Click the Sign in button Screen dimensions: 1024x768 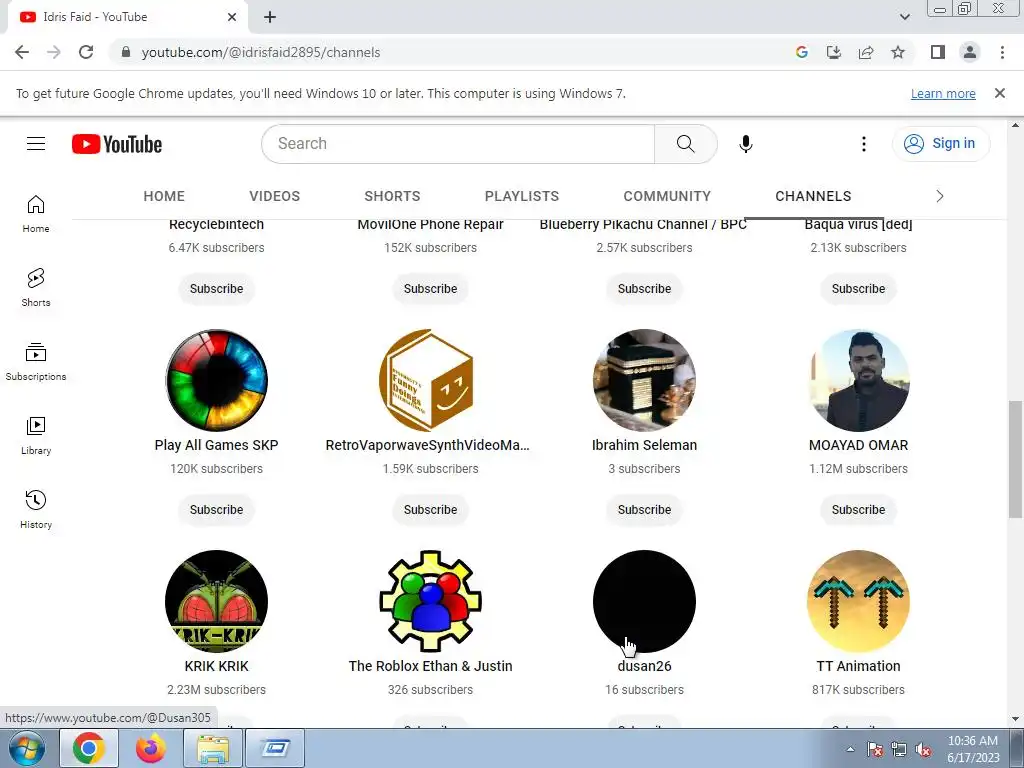tap(940, 144)
